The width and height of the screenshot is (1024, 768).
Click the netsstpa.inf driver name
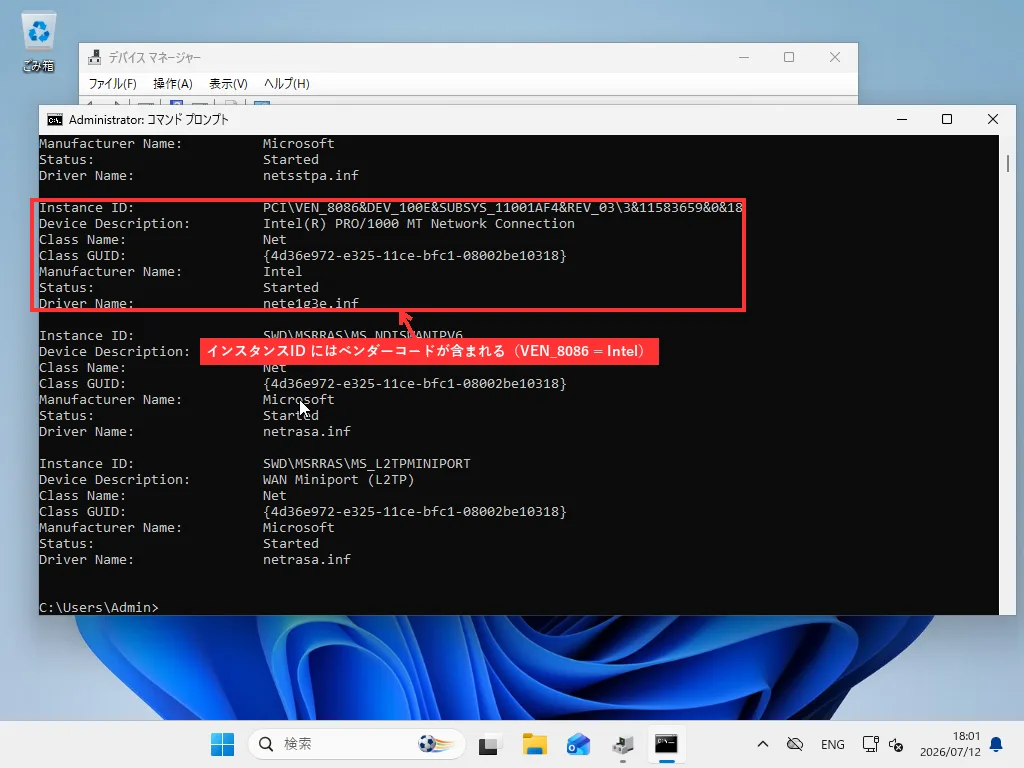[310, 176]
